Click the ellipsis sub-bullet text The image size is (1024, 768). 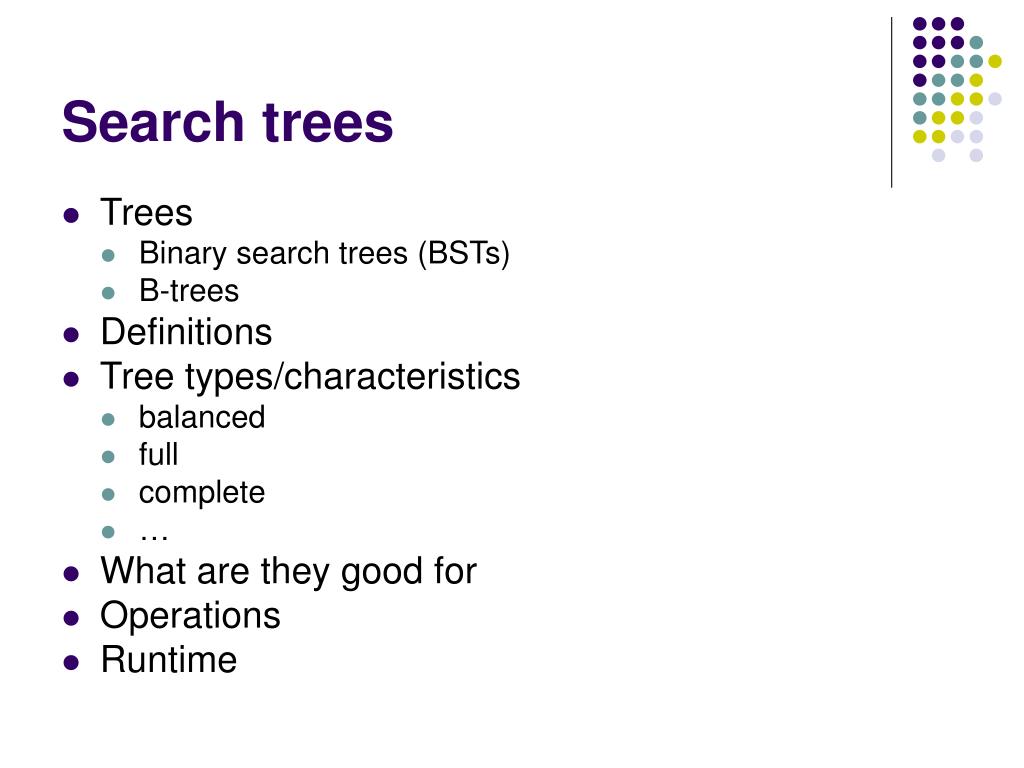(154, 536)
